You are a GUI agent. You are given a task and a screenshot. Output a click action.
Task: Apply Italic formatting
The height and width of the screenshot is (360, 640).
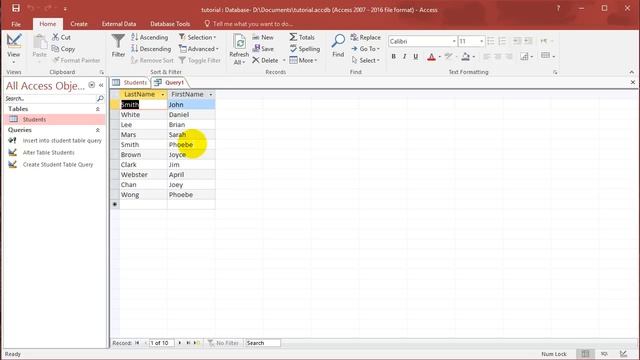point(404,57)
